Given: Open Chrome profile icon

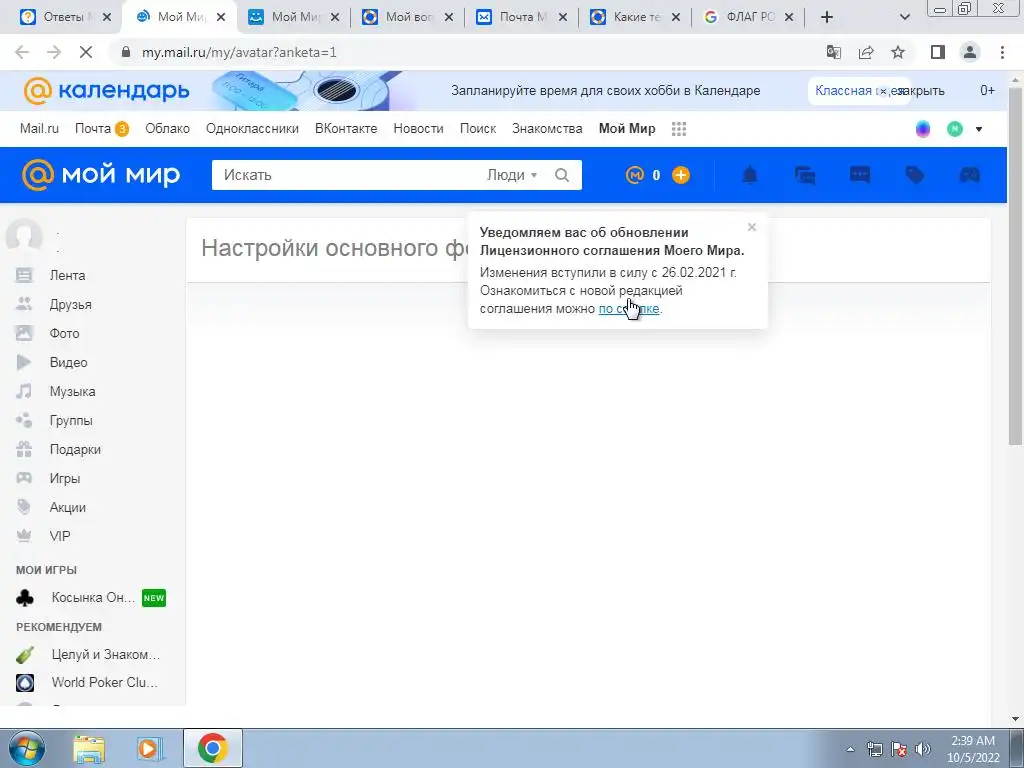Looking at the screenshot, I should point(970,52).
